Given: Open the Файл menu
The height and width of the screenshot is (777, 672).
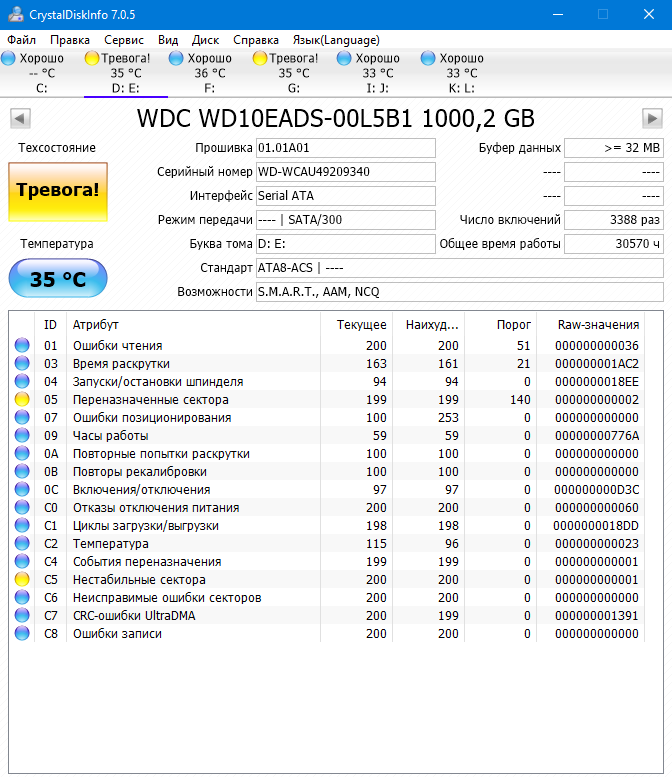Looking at the screenshot, I should (21, 40).
